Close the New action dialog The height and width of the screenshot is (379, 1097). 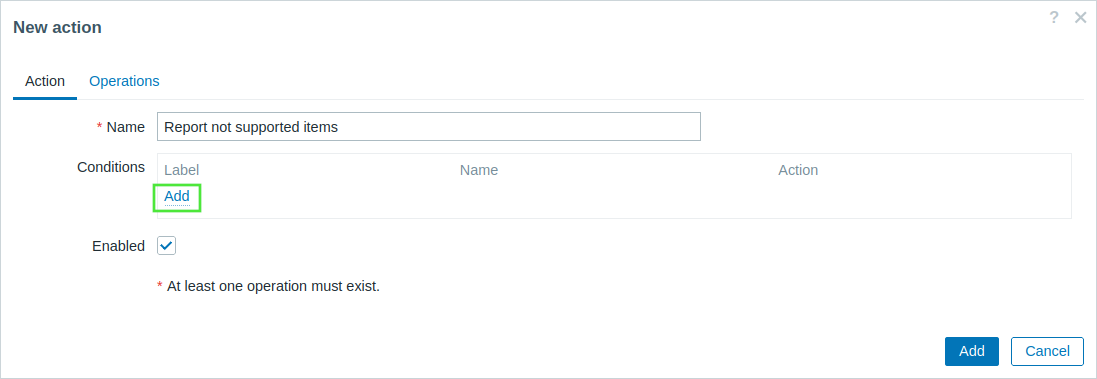pos(1080,18)
